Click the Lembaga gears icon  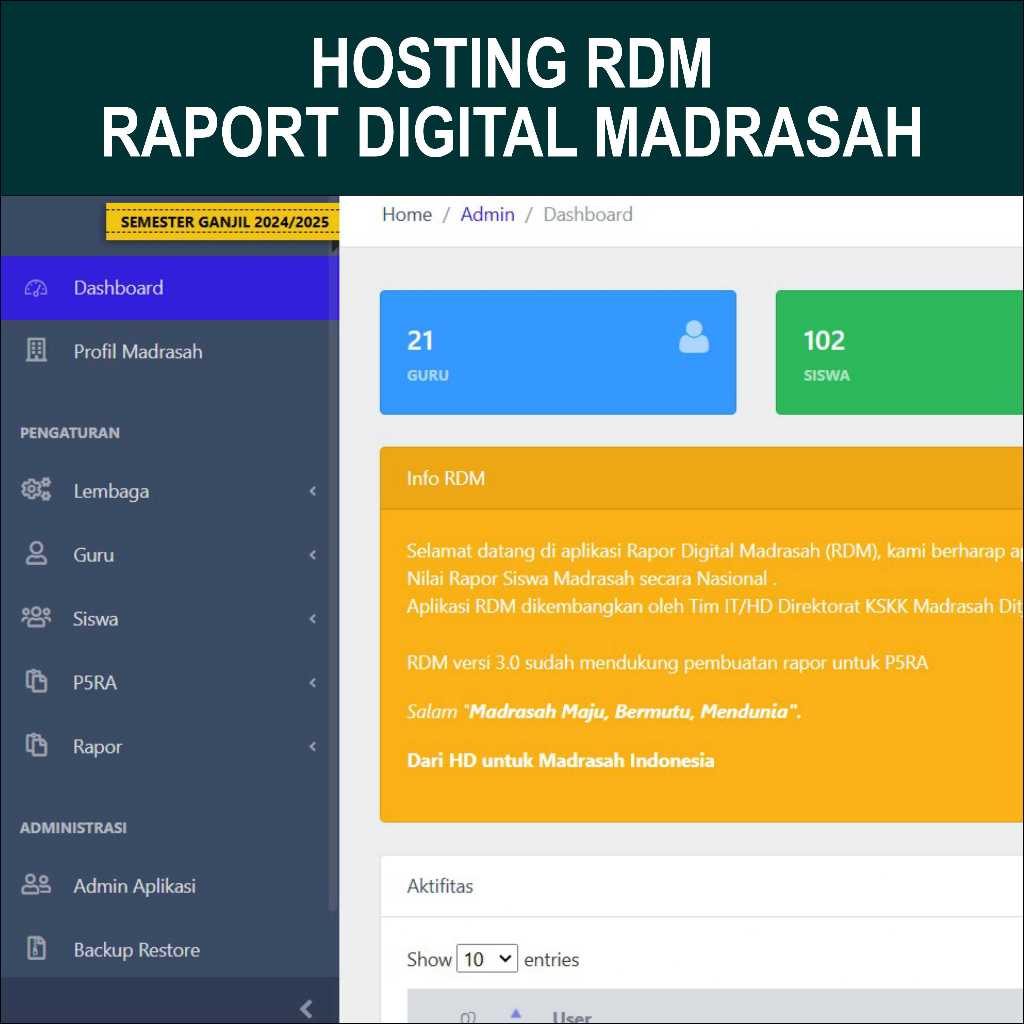click(x=36, y=490)
